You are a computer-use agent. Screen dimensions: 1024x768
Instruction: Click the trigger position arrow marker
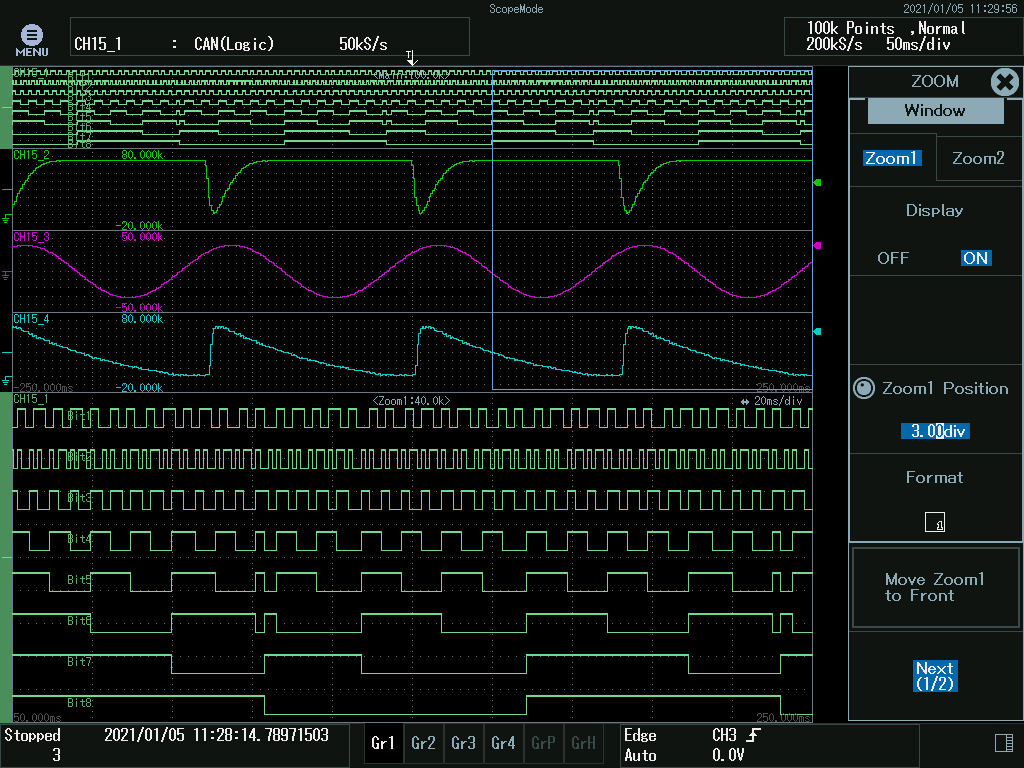coord(411,58)
